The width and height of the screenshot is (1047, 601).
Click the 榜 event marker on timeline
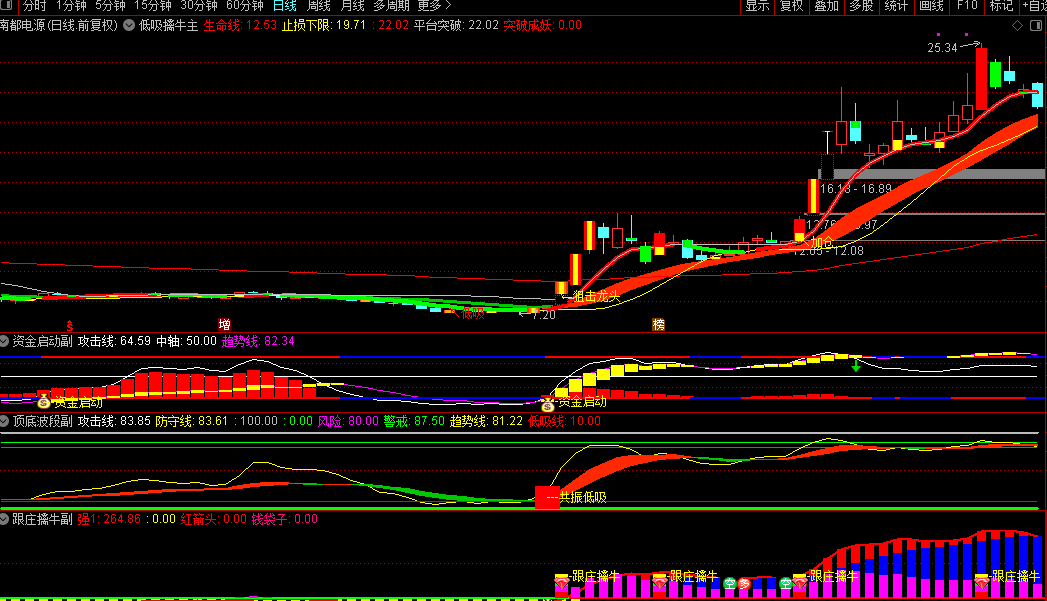pyautogui.click(x=658, y=325)
